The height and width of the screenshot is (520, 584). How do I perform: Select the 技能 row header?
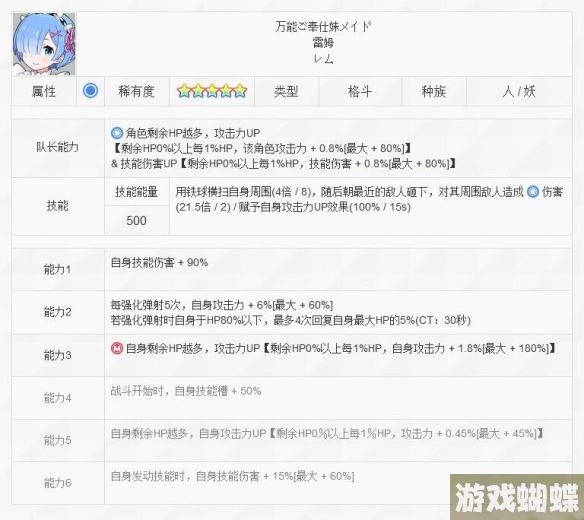(58, 206)
